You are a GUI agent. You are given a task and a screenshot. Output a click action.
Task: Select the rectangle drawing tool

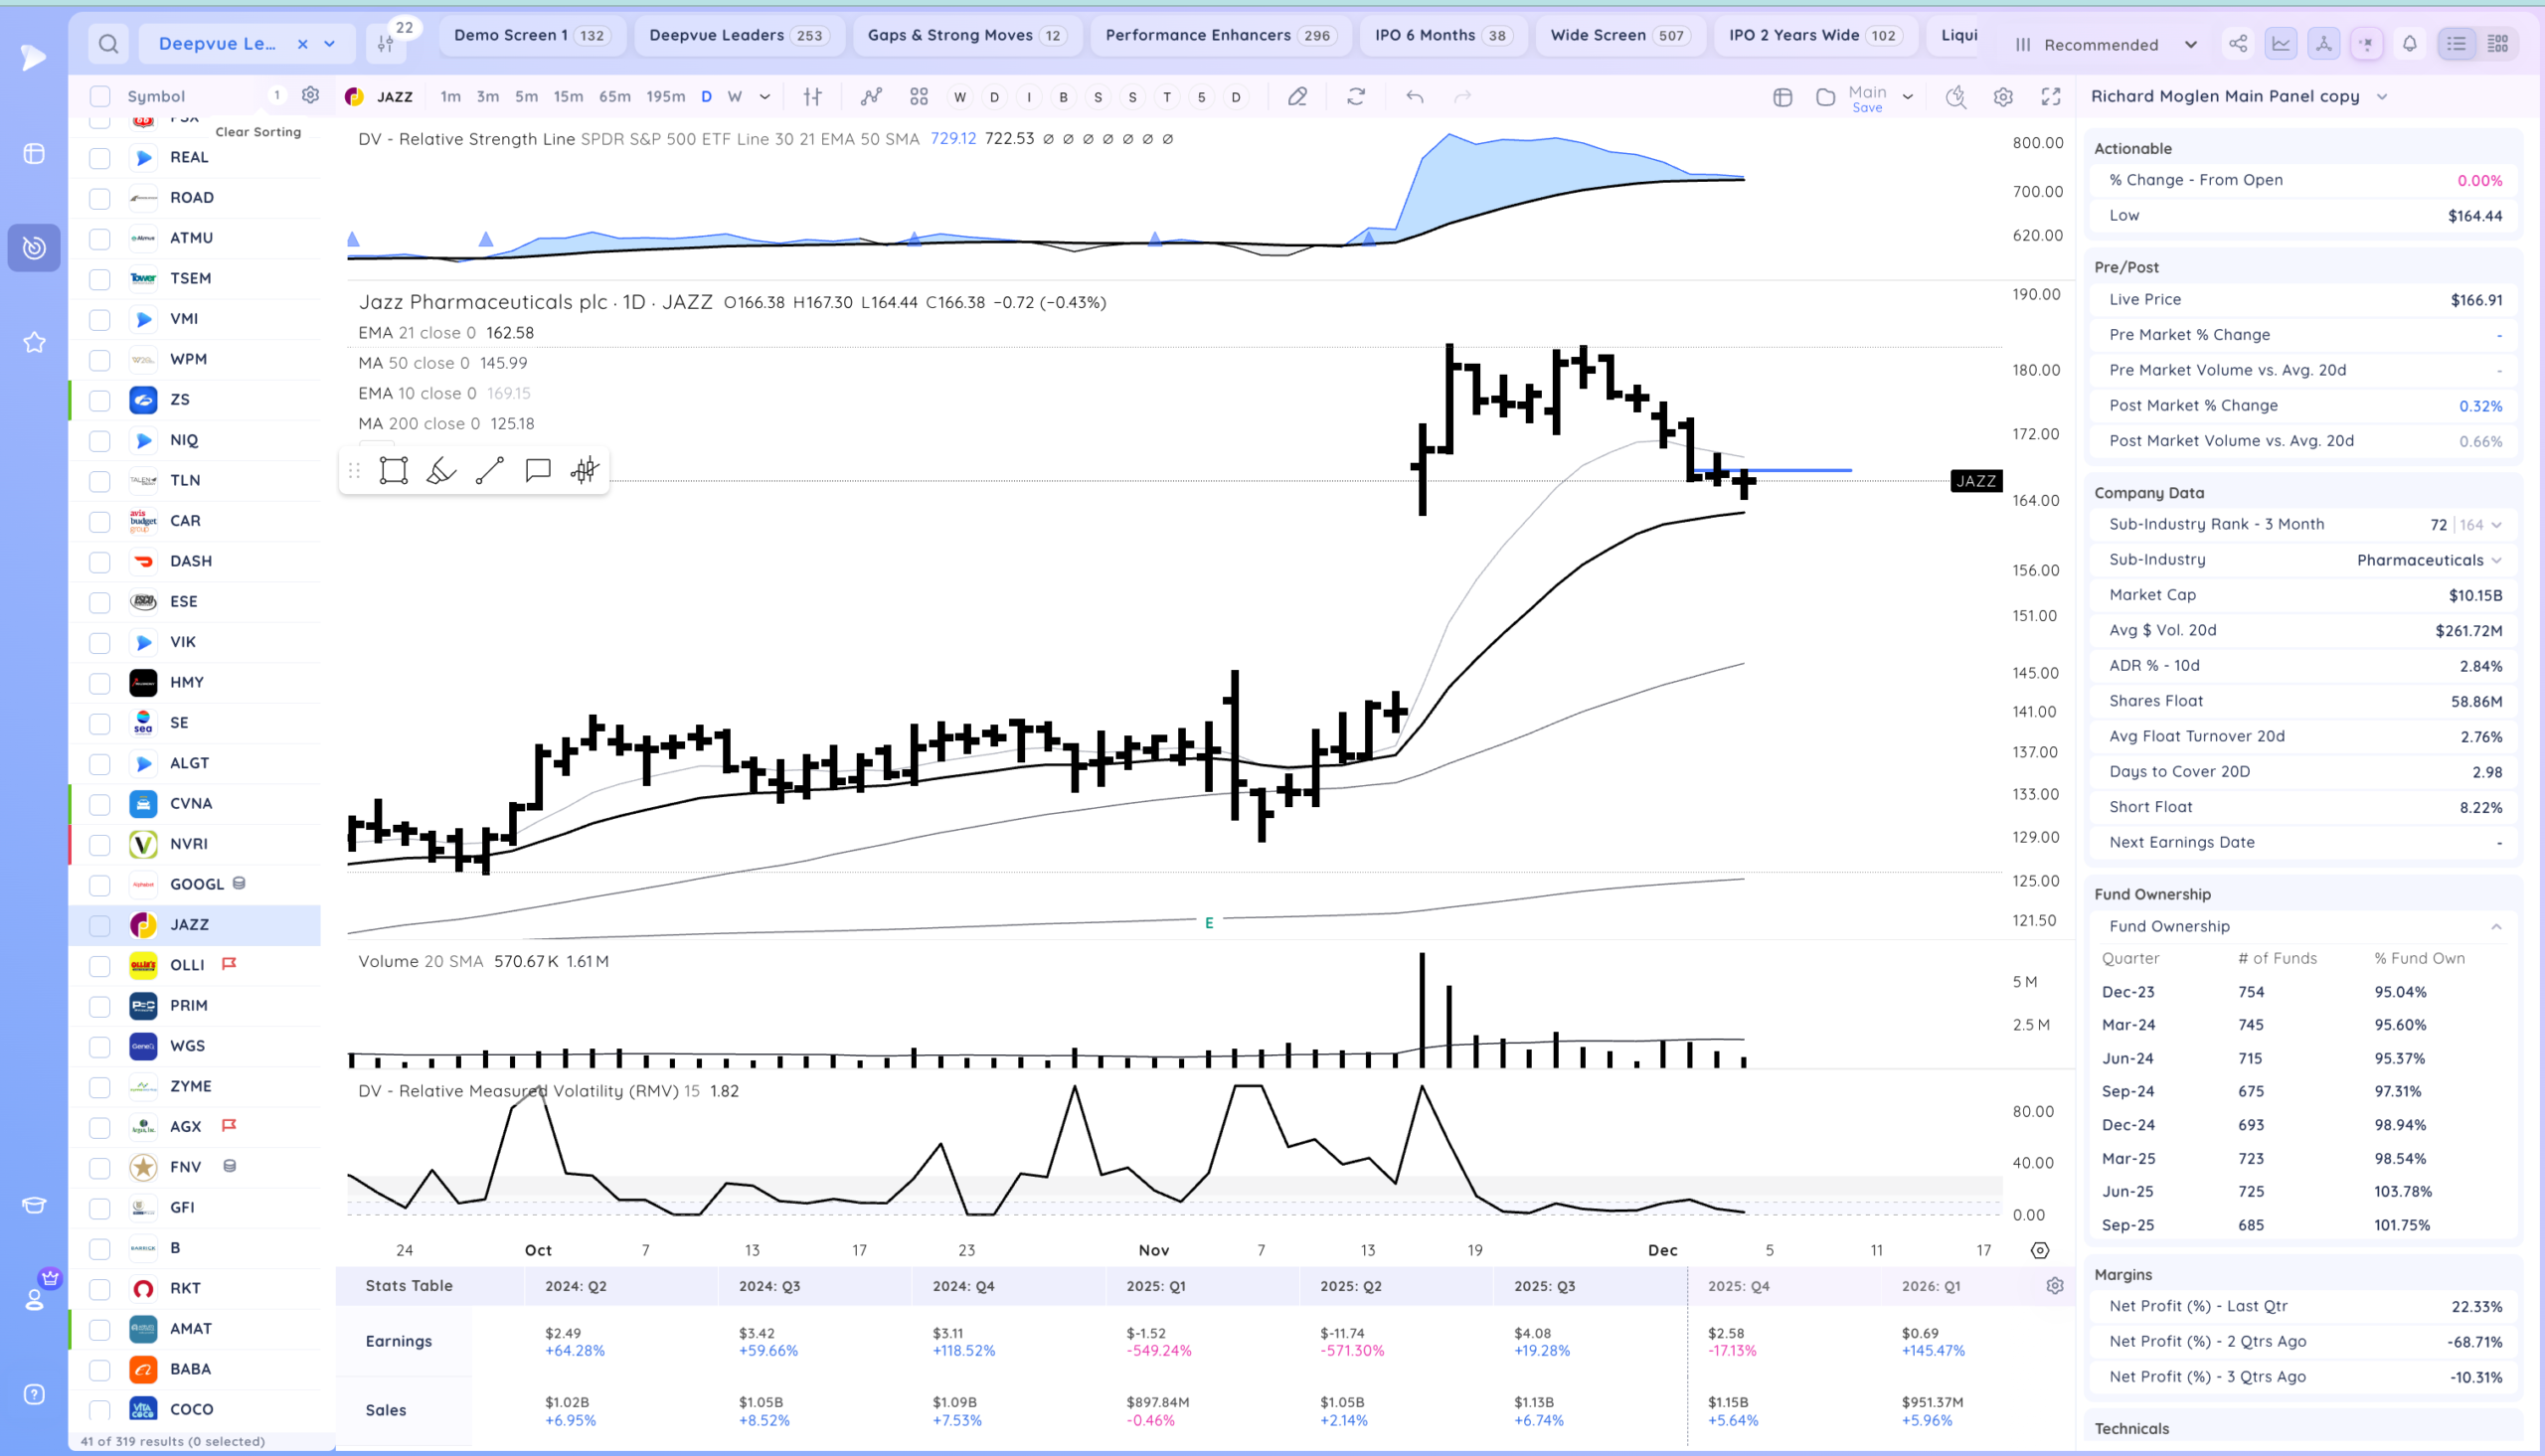click(x=393, y=470)
